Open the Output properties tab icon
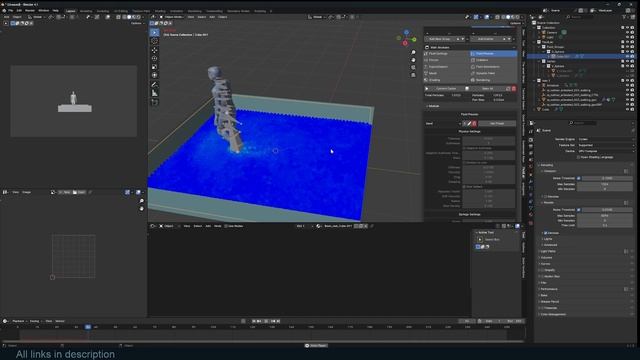Viewport: 640px width, 360px height. (531, 147)
